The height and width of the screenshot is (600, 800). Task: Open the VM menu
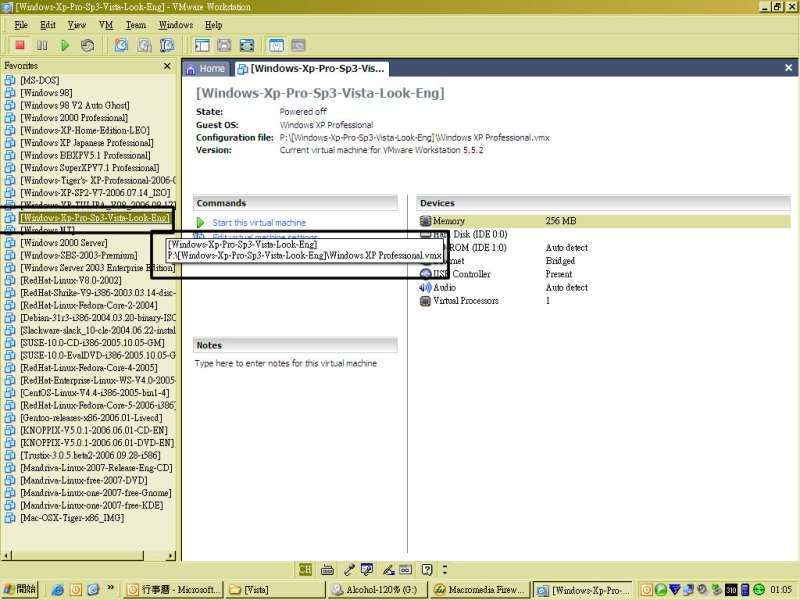[106, 25]
